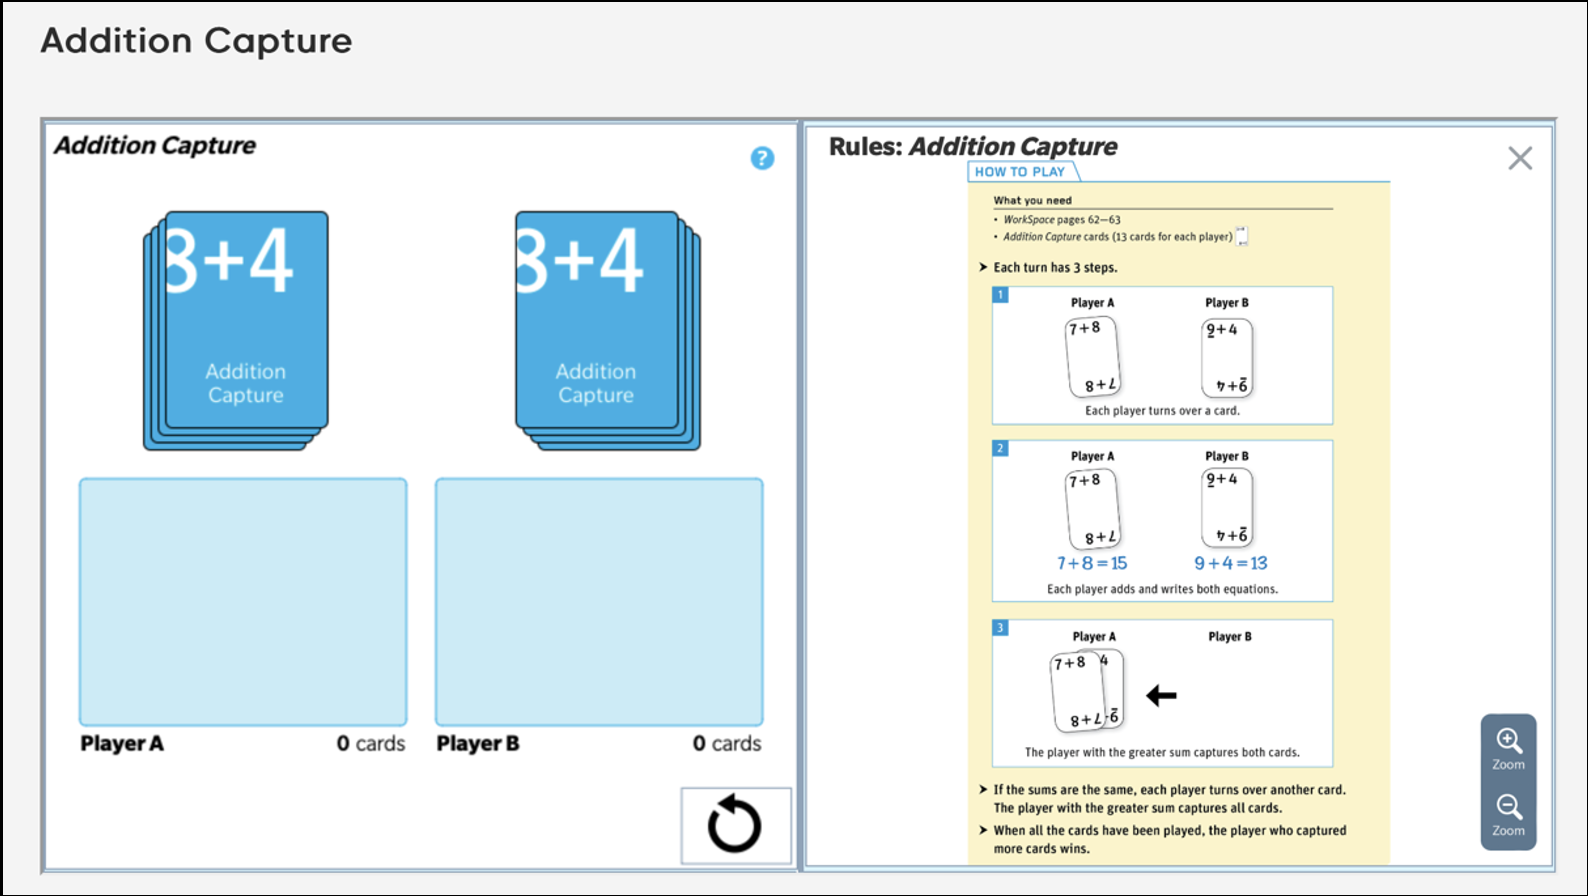Viewport: 1588px width, 896px height.
Task: Select Player B's empty card area
Action: coord(599,602)
